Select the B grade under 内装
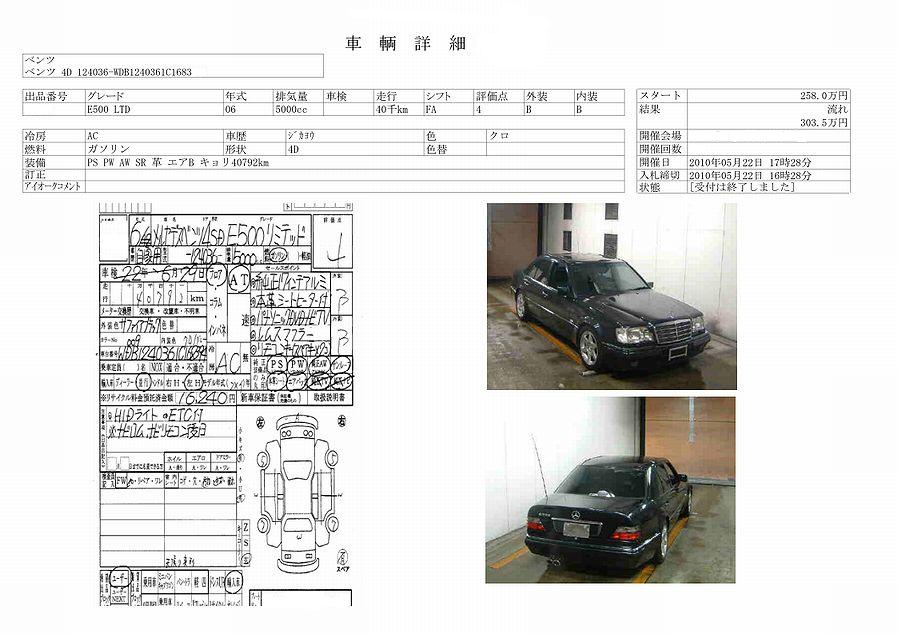This screenshot has height=634, width=898. tap(580, 109)
